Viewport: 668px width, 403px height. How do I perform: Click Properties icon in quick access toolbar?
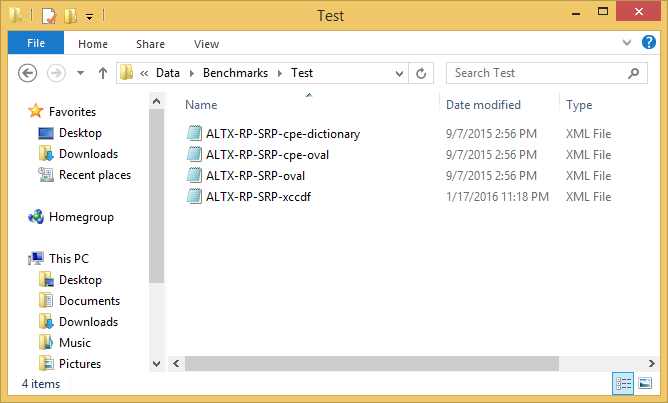[x=49, y=16]
